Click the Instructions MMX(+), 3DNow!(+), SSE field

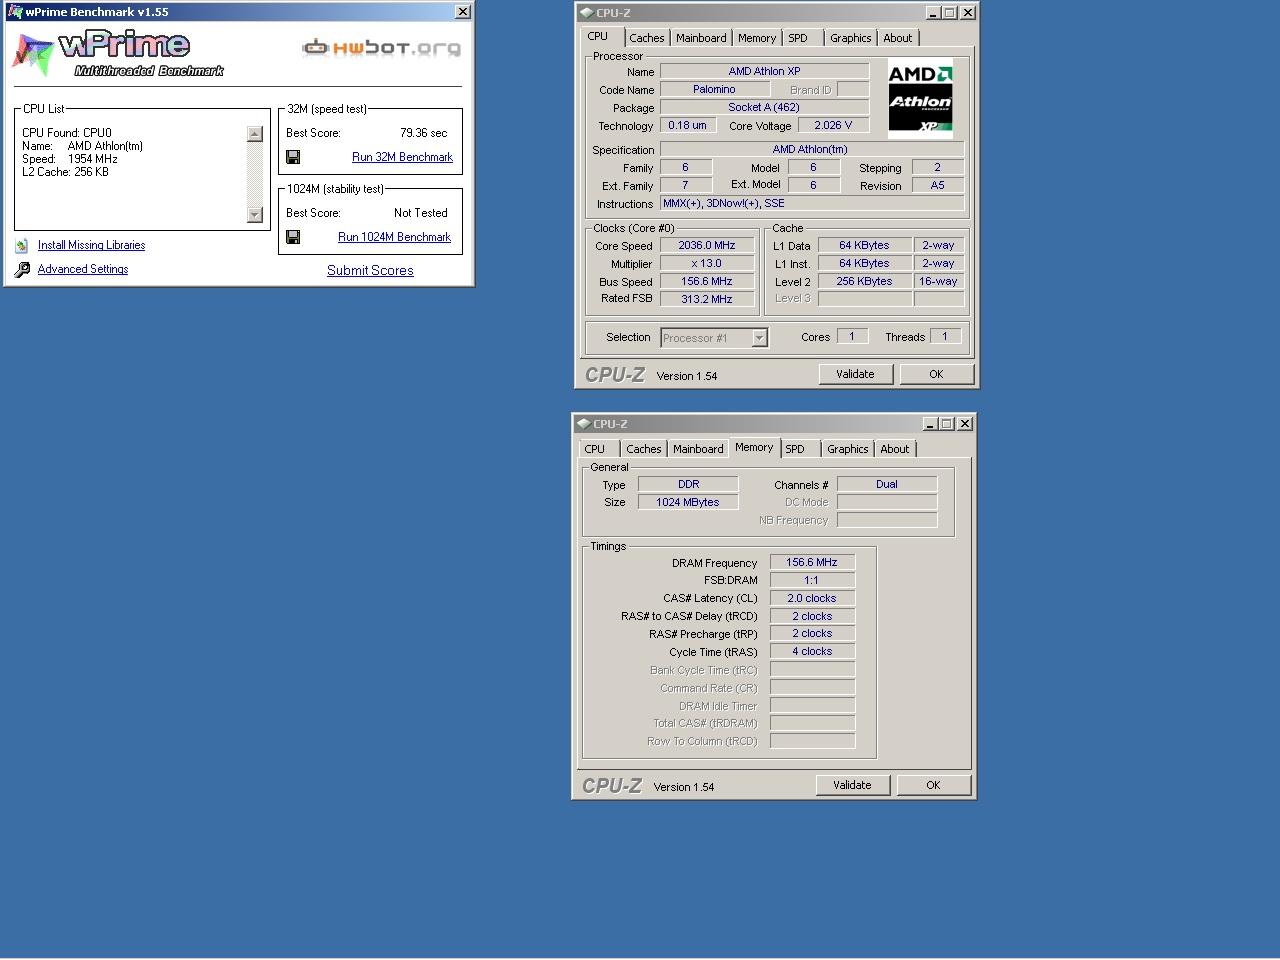[x=812, y=204]
